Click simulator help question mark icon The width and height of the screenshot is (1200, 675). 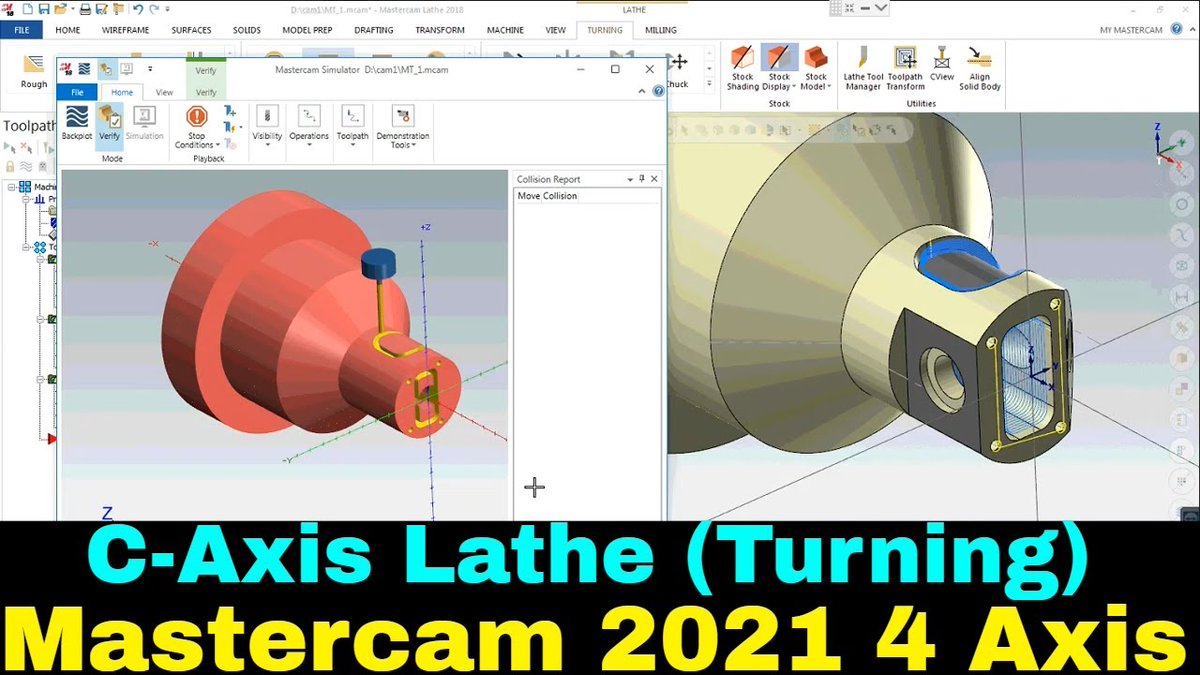[x=658, y=91]
